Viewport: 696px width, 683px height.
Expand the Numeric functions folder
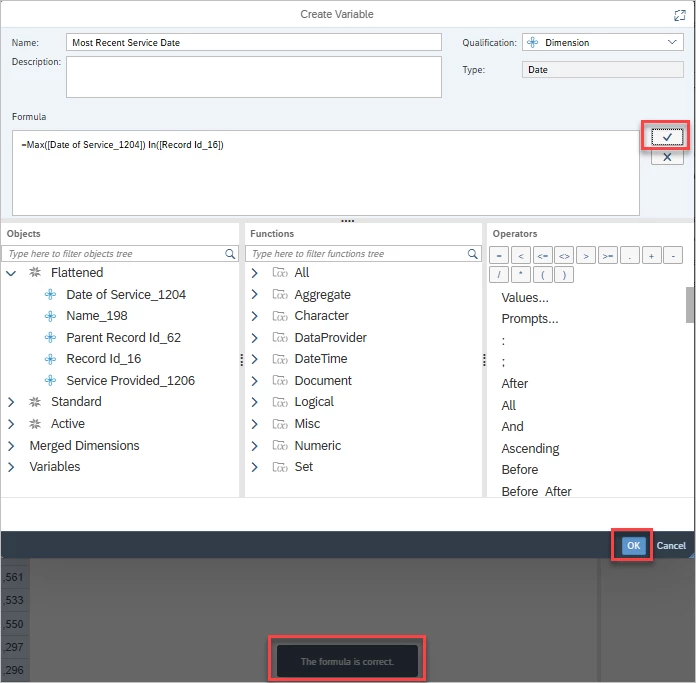[255, 446]
